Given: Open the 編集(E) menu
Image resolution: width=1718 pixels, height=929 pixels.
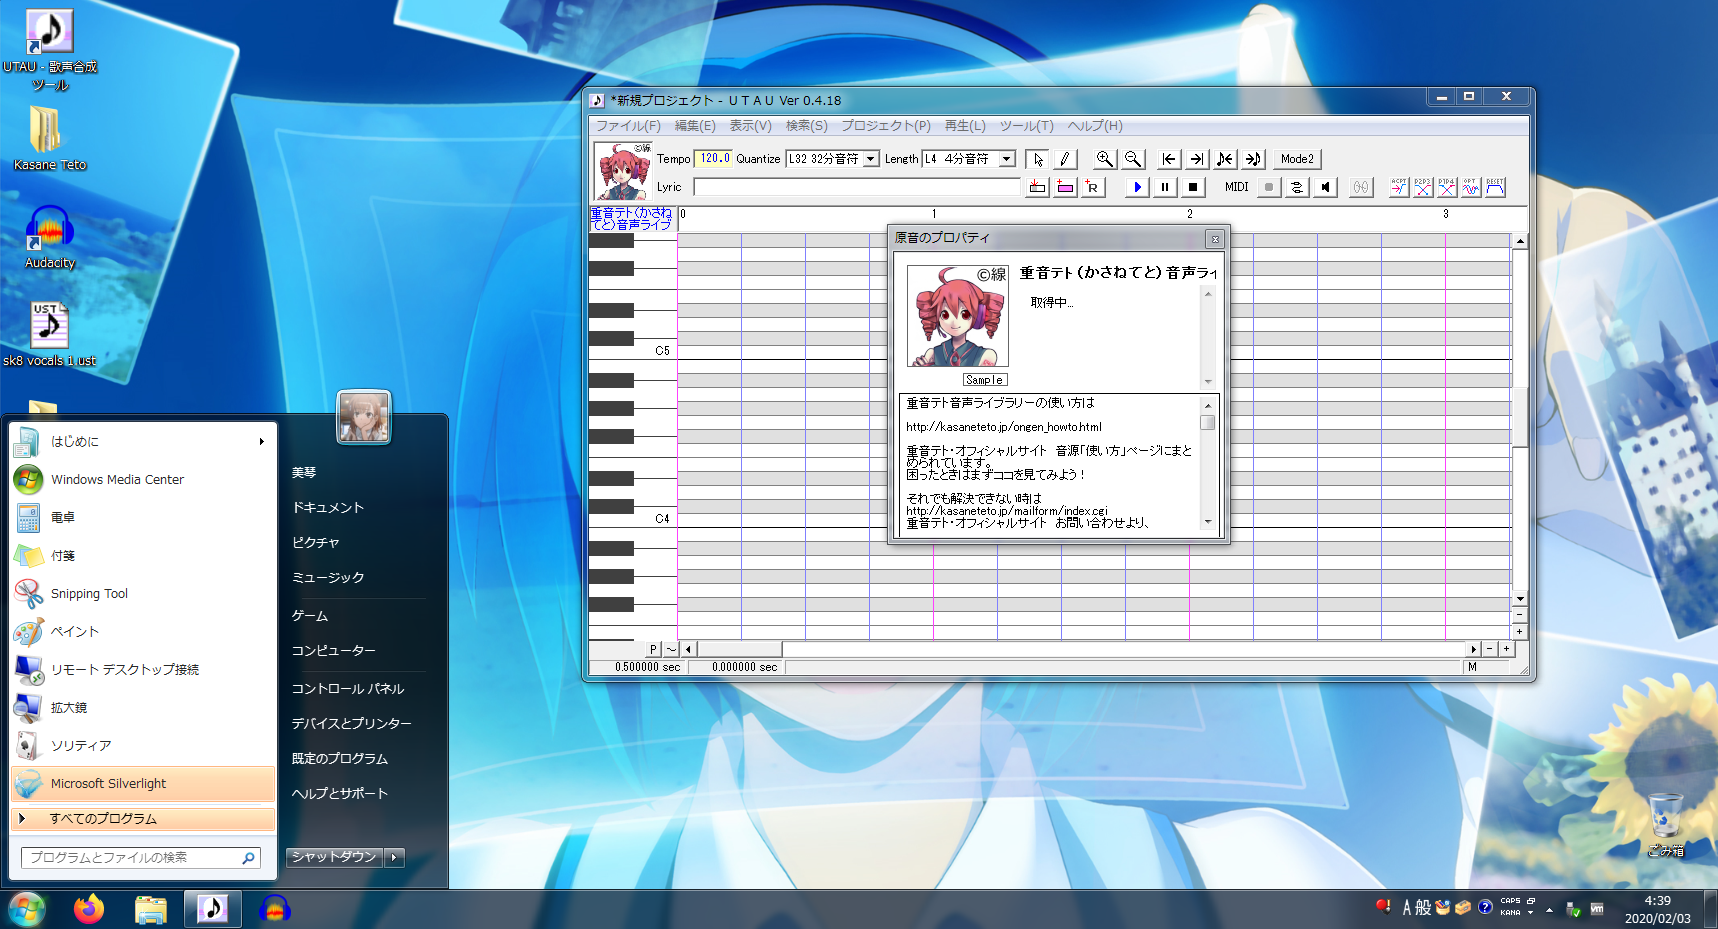Looking at the screenshot, I should [695, 126].
